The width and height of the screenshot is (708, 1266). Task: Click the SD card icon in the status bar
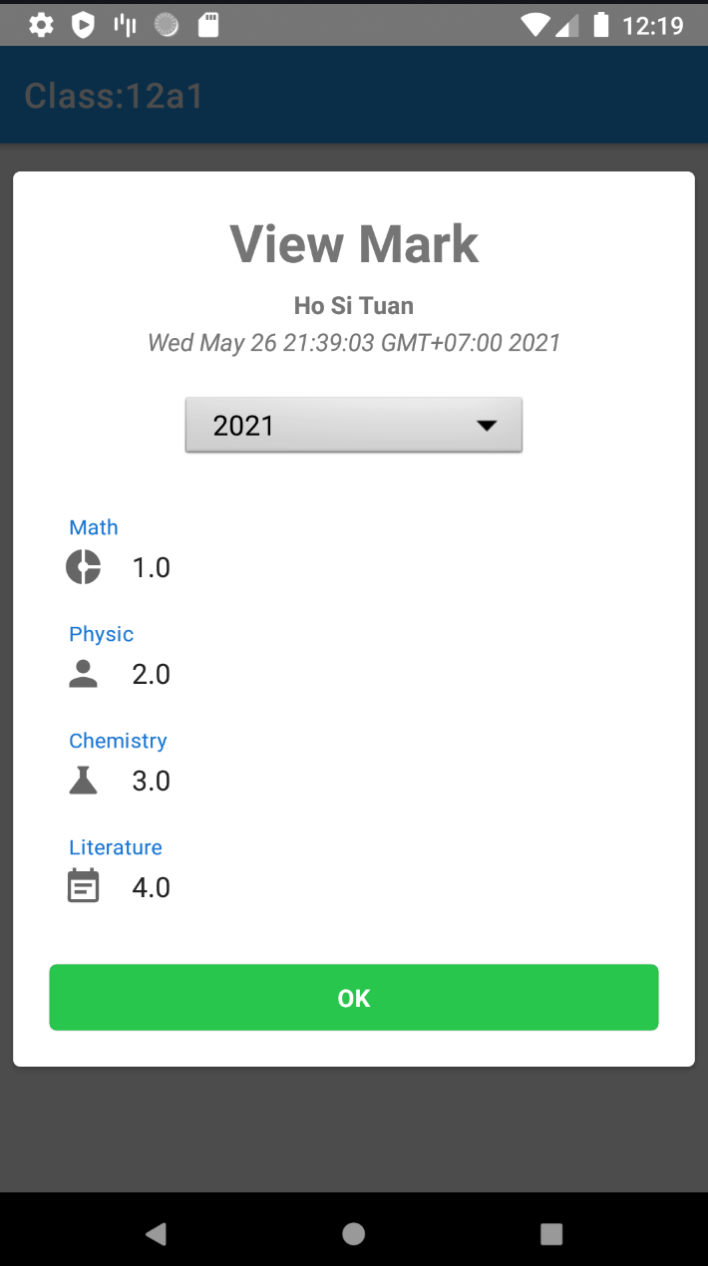207,24
